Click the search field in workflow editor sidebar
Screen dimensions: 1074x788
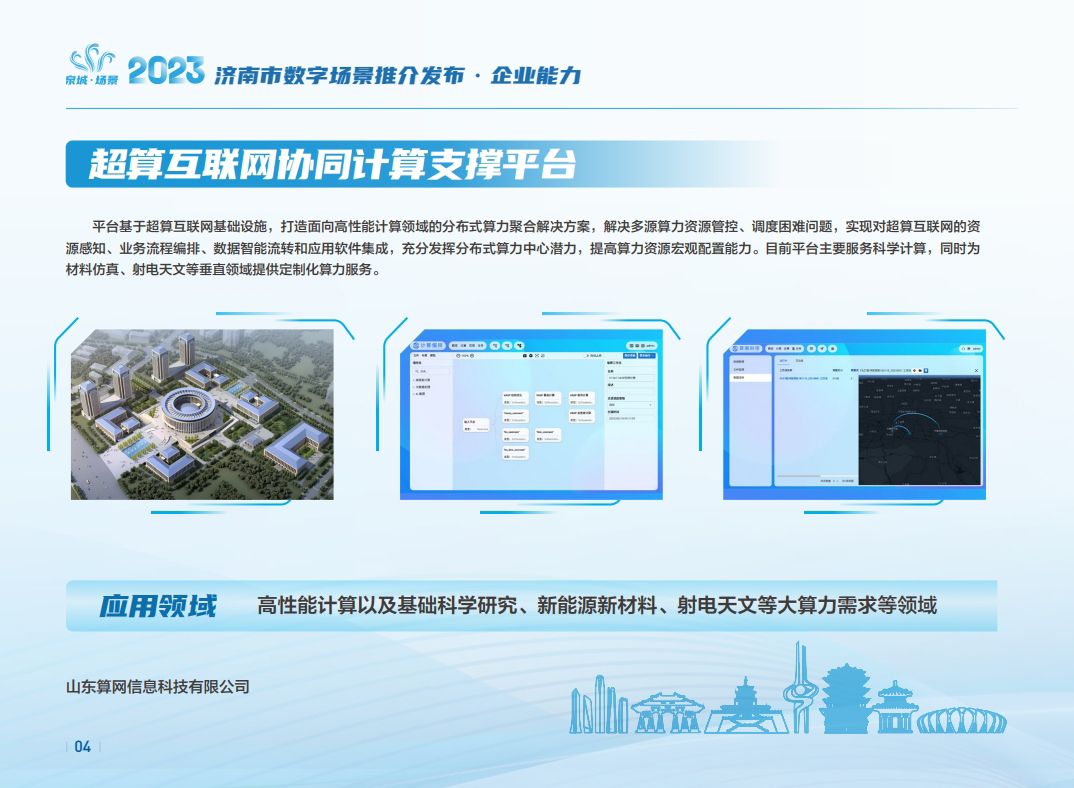432,371
